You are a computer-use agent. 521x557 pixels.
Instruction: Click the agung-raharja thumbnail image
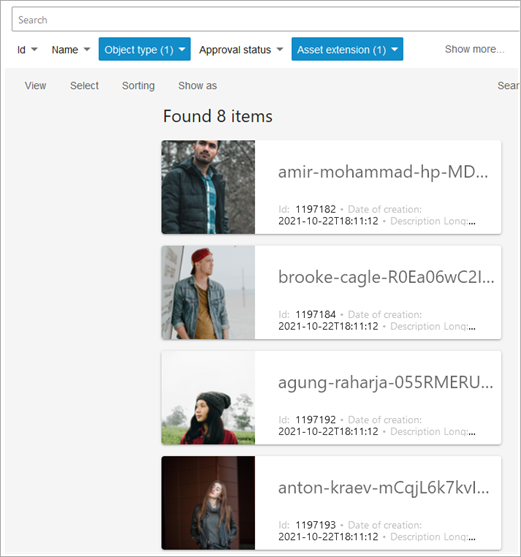[x=208, y=398]
